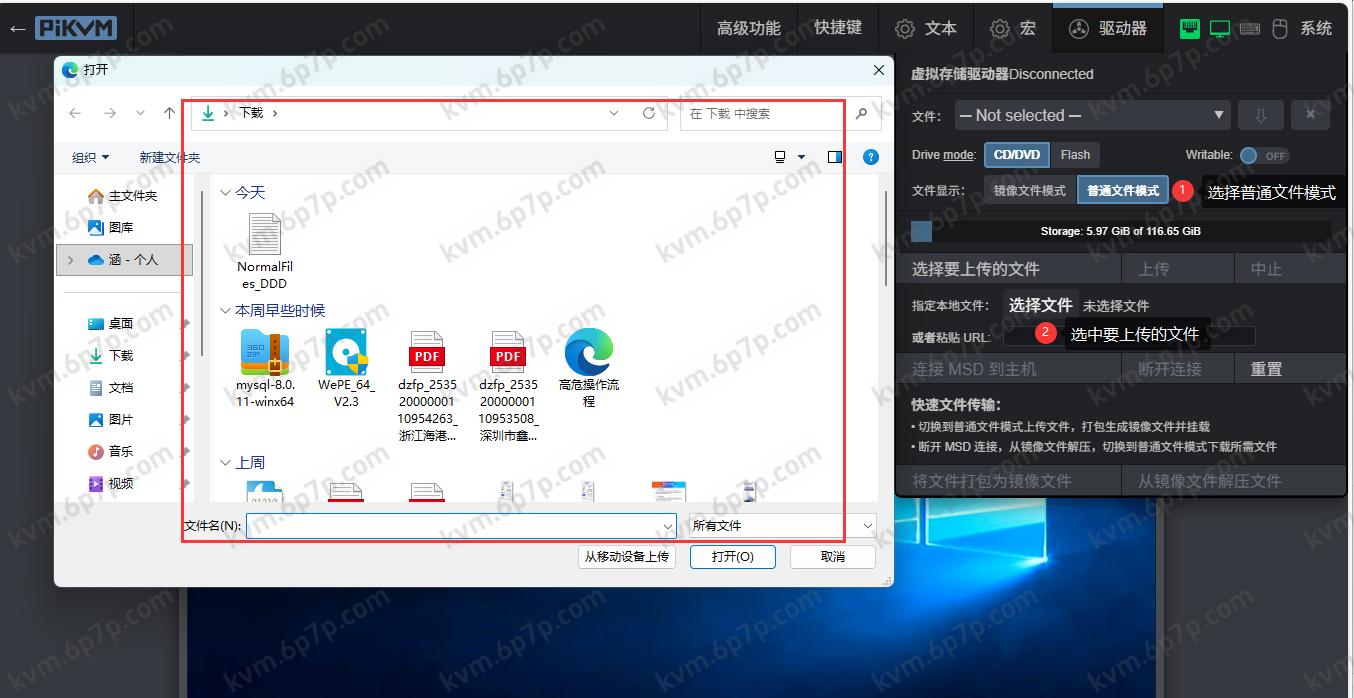Open the blue help icon in dialog

(x=871, y=157)
